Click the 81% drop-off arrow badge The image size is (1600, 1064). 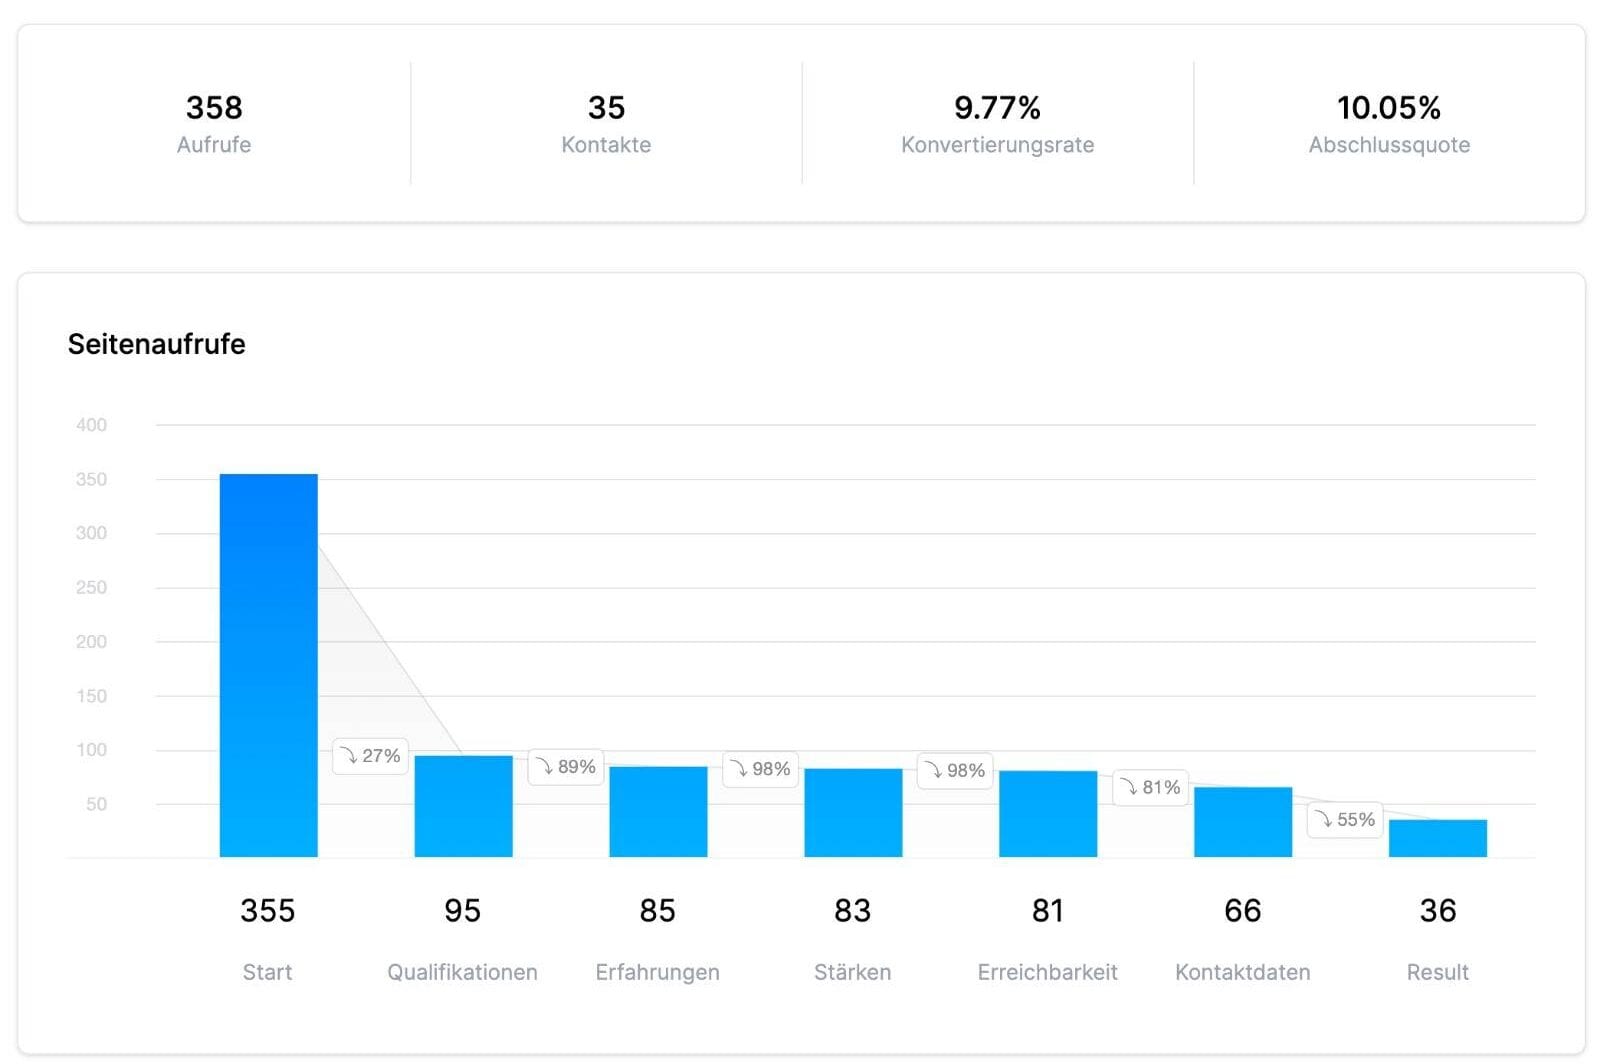(1150, 788)
